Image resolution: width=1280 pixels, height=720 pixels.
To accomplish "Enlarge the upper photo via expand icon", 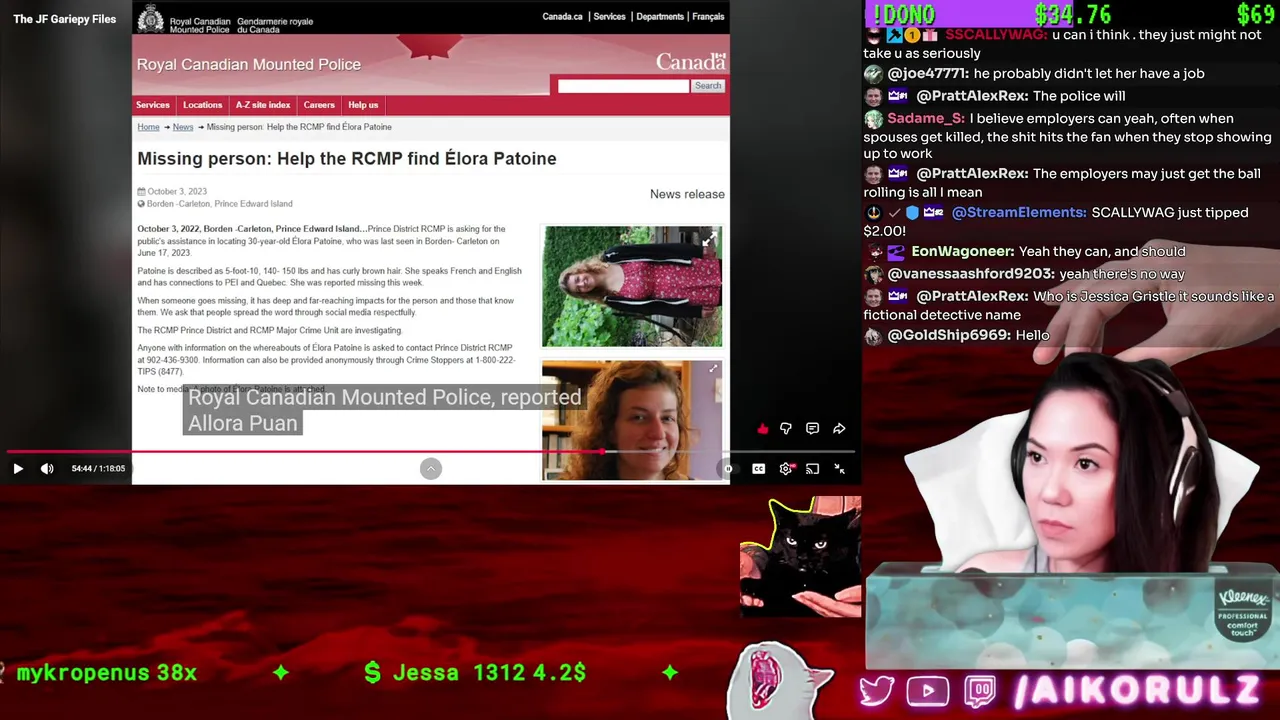I will click(710, 239).
